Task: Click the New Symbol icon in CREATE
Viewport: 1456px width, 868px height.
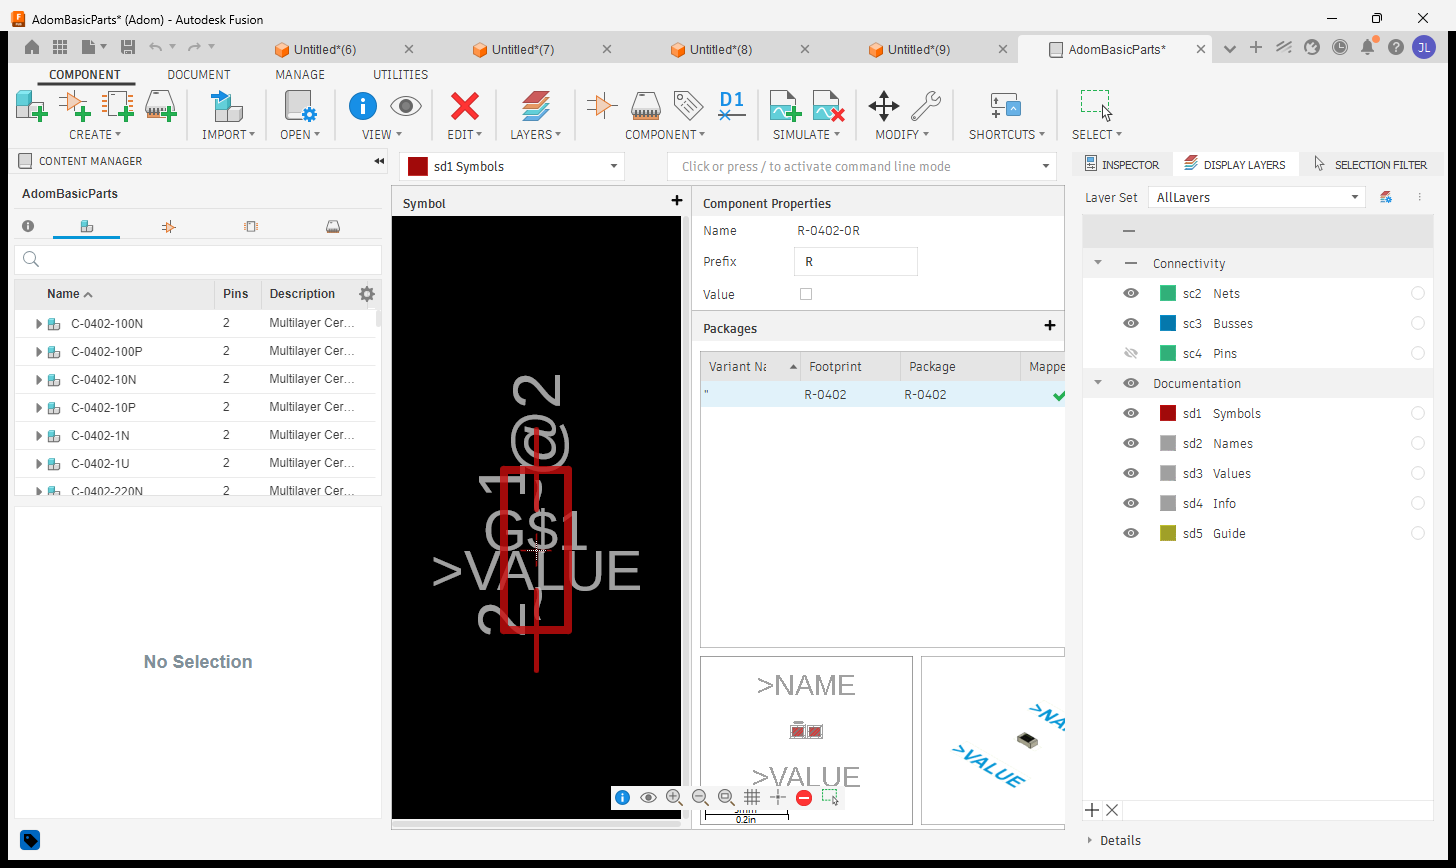Action: click(74, 105)
